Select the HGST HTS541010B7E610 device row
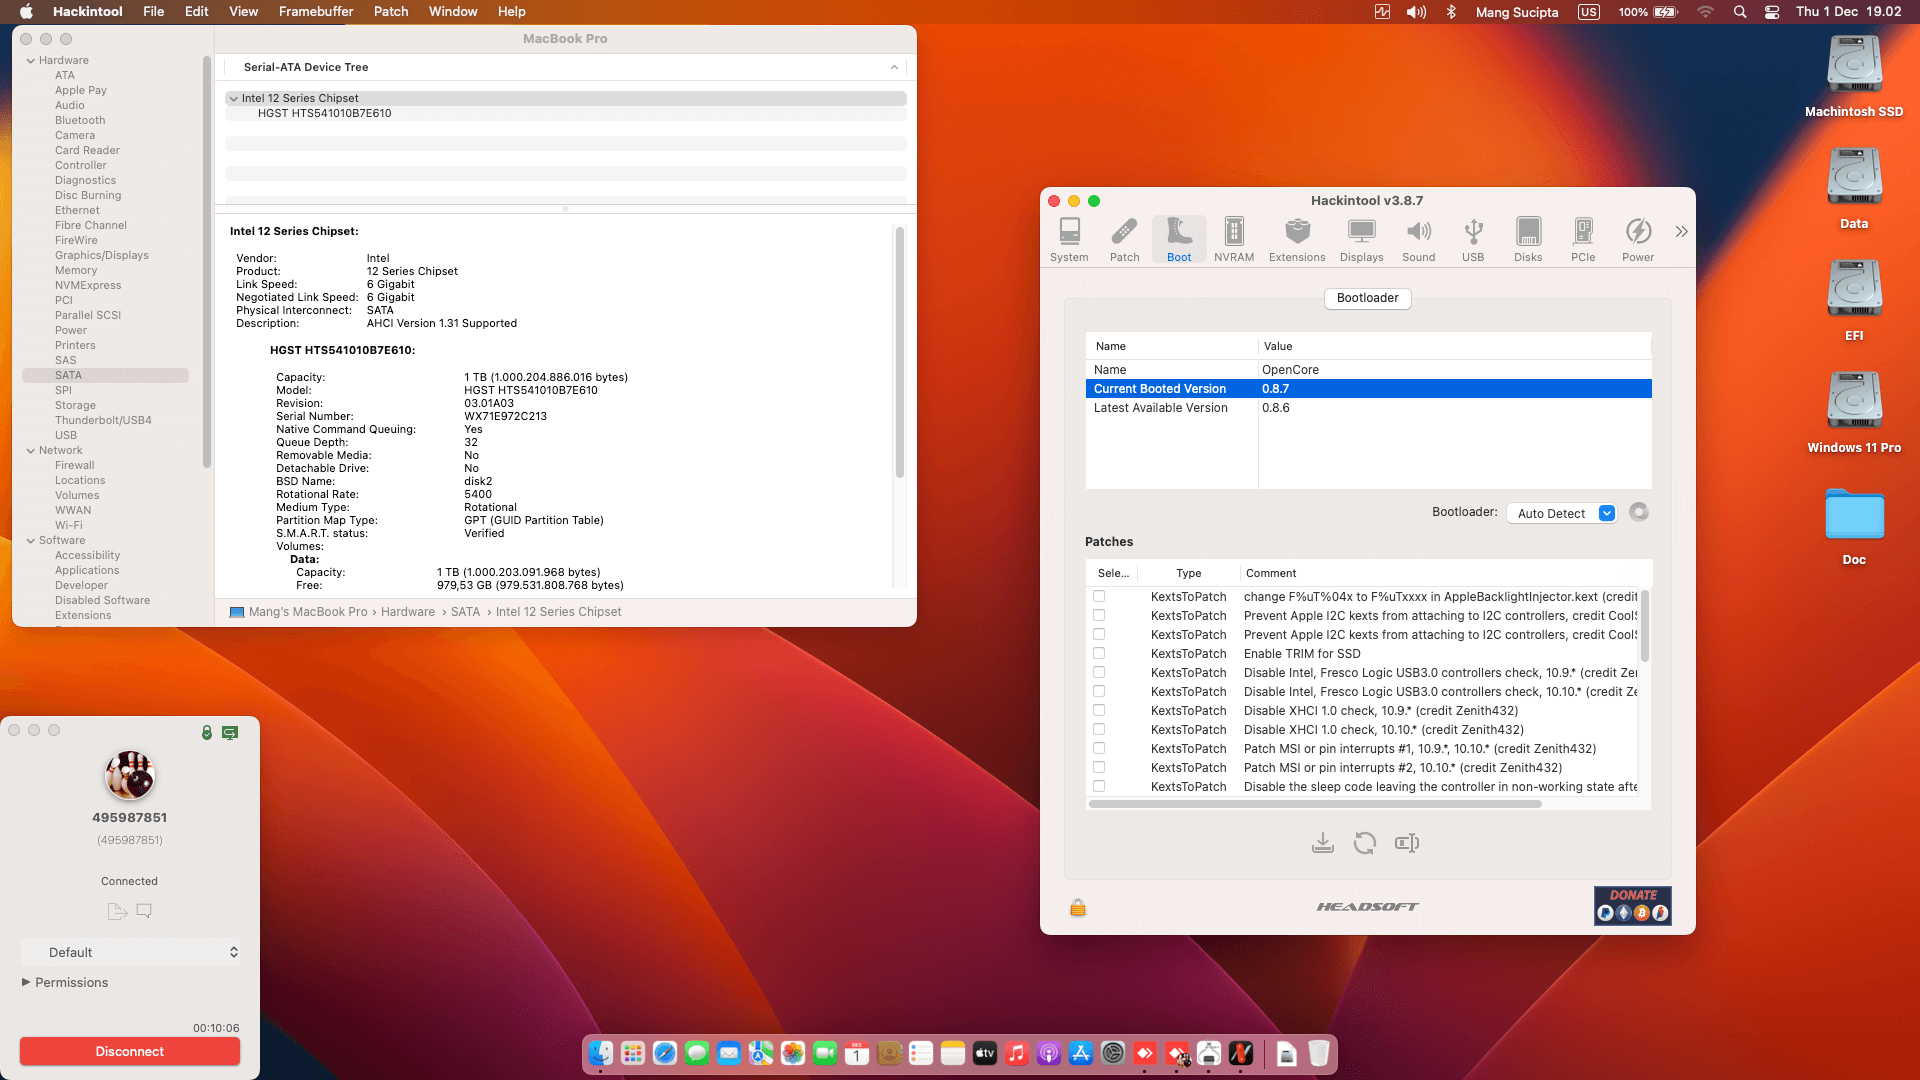This screenshot has width=1920, height=1080. [566, 113]
